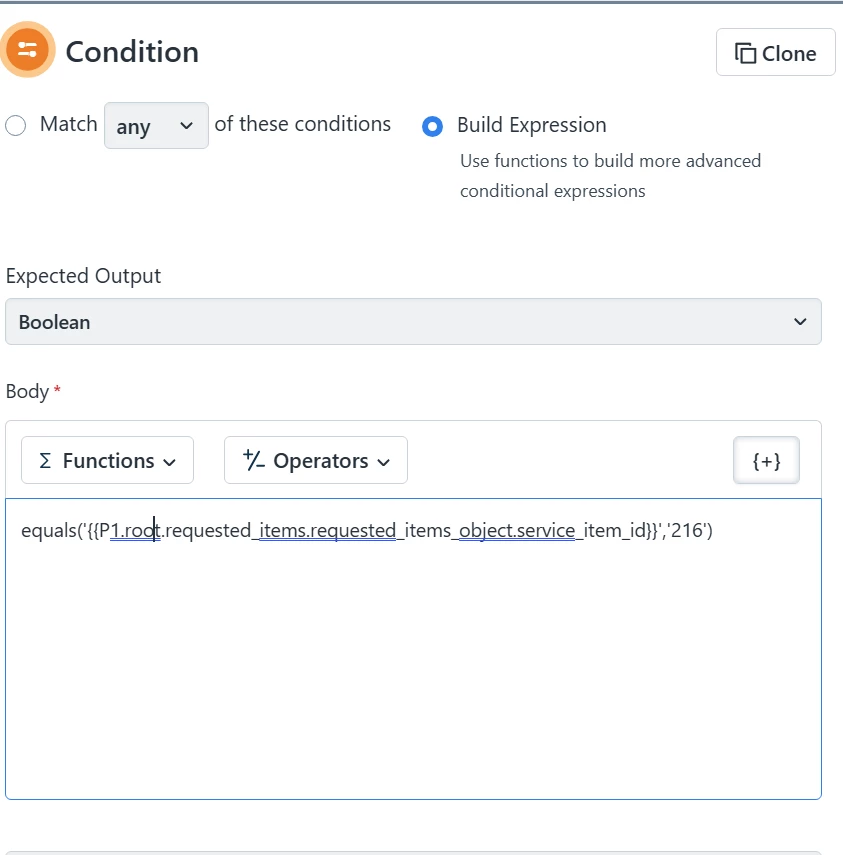This screenshot has height=855, width=843.
Task: Open the 'any' match dropdown
Action: [x=156, y=125]
